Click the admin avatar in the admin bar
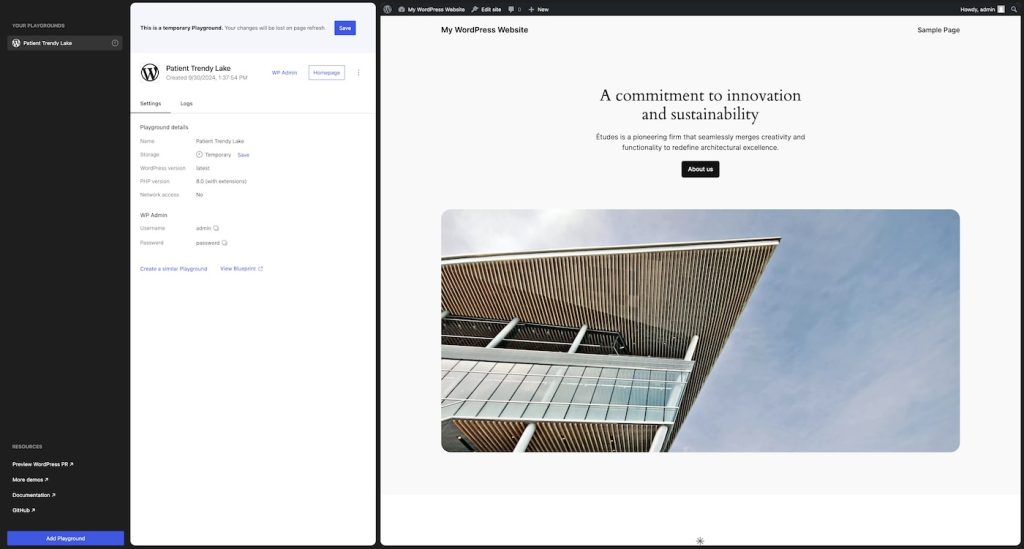This screenshot has height=549, width=1024. tap(1001, 9)
